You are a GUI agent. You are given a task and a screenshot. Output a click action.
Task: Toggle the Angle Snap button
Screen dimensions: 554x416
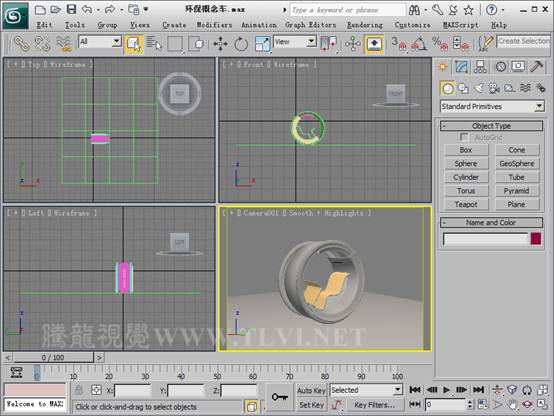pos(419,44)
